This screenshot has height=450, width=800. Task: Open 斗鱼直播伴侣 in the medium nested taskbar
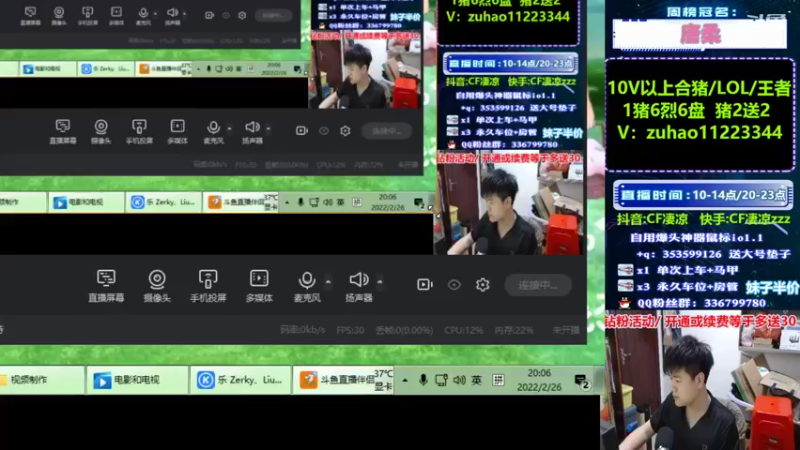241,203
